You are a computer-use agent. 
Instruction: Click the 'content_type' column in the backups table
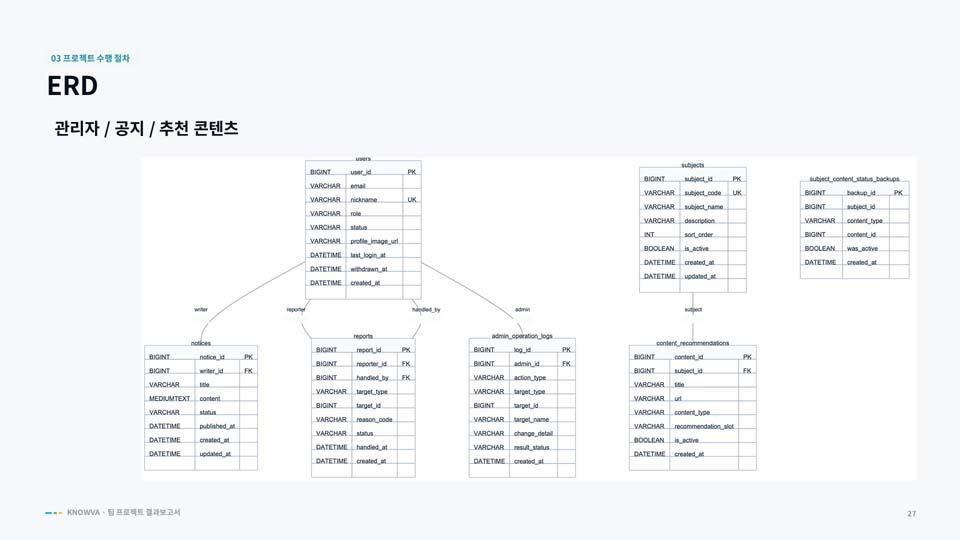tap(864, 221)
